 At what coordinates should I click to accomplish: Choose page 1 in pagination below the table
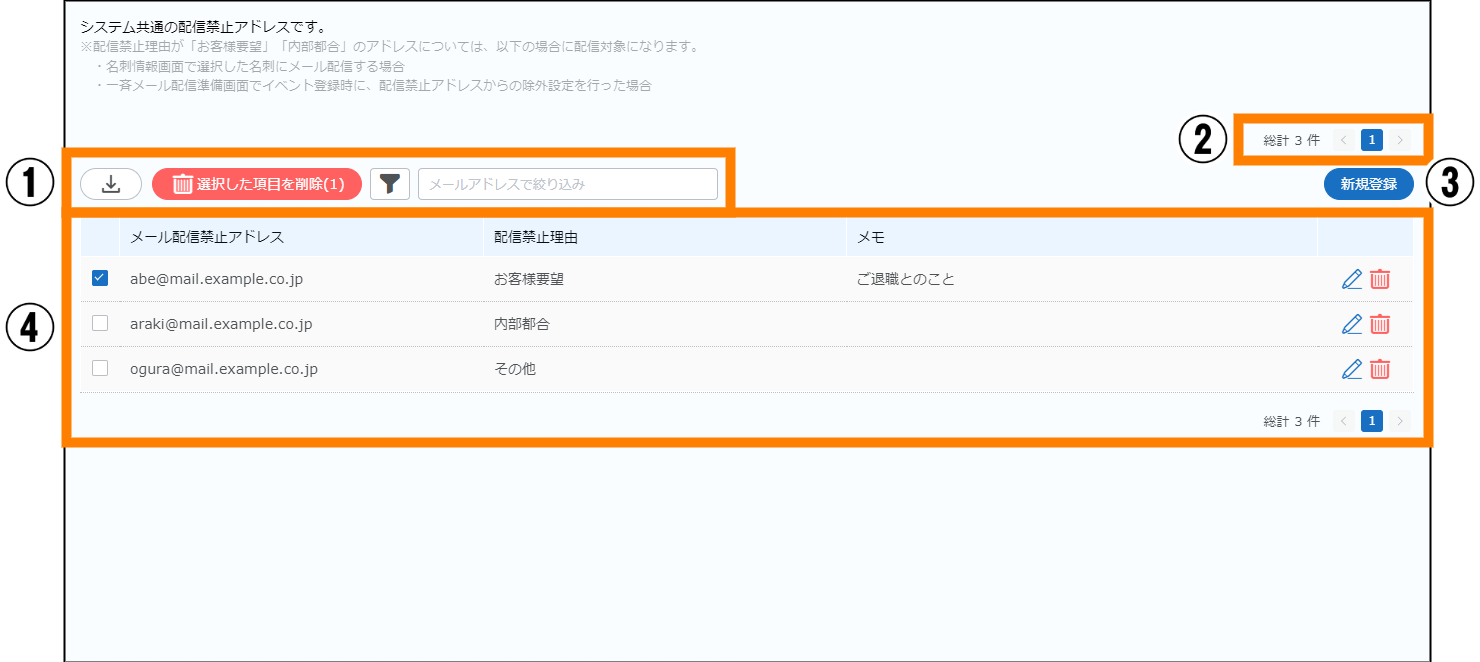[x=1372, y=421]
